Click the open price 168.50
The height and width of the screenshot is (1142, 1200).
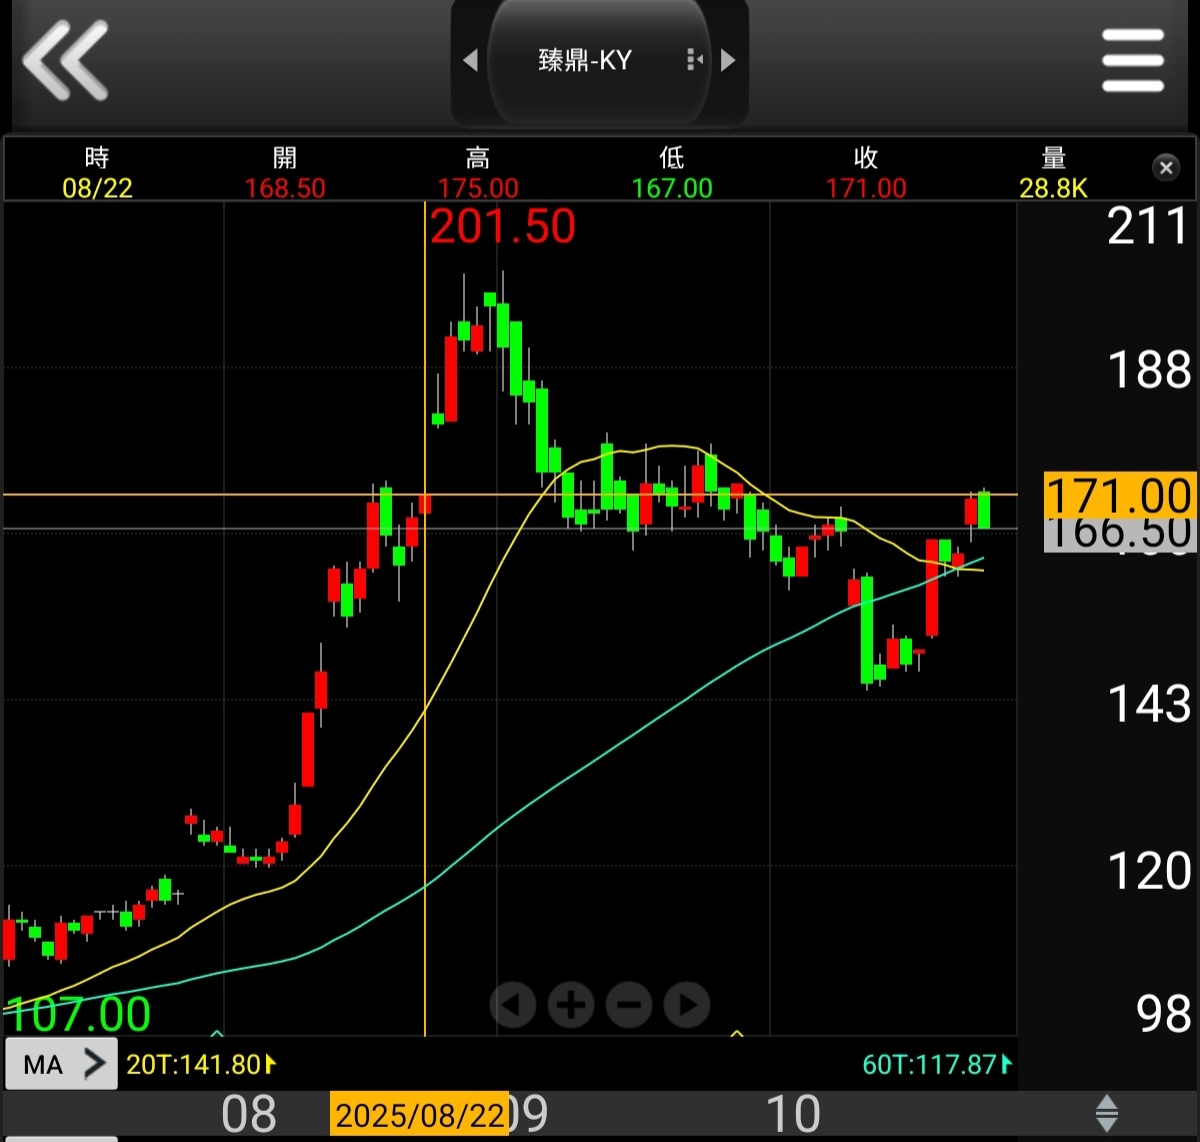[285, 188]
